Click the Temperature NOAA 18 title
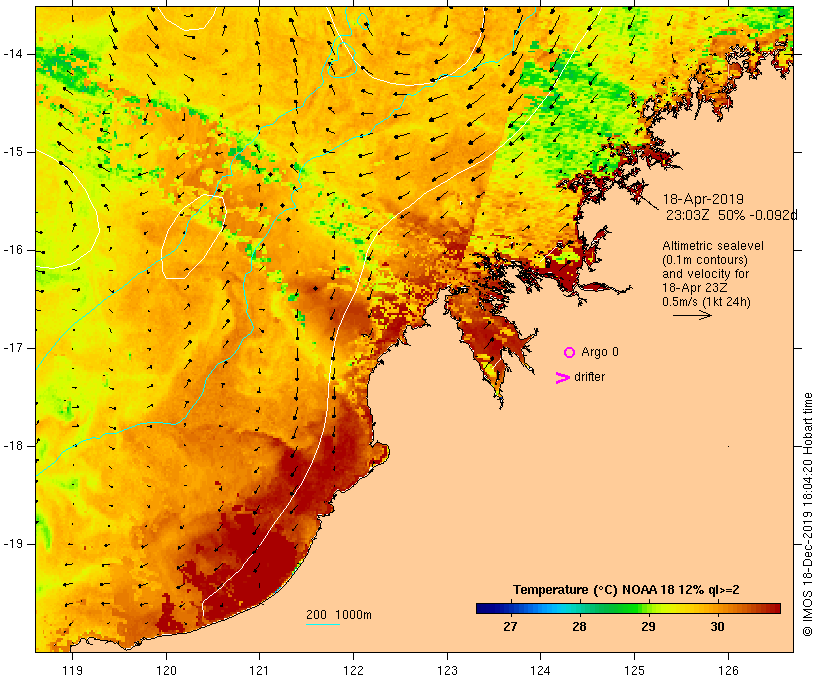The height and width of the screenshot is (680, 820). coord(626,590)
